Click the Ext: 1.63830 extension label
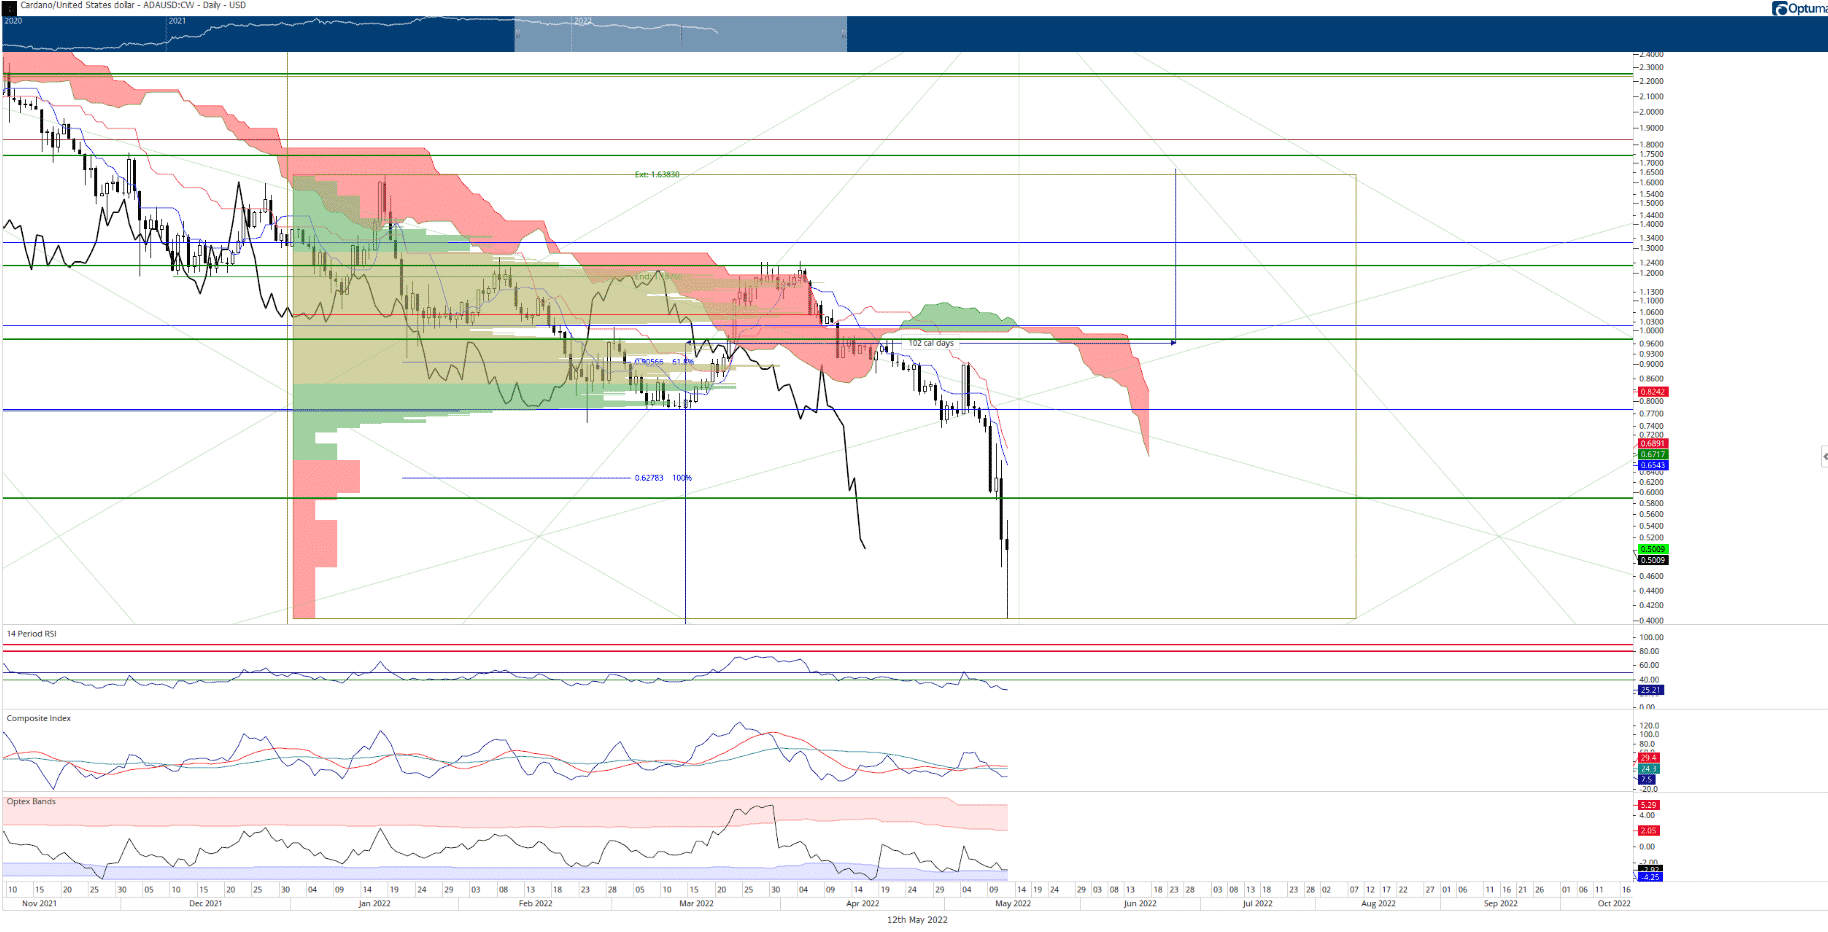The width and height of the screenshot is (1828, 932). (657, 175)
